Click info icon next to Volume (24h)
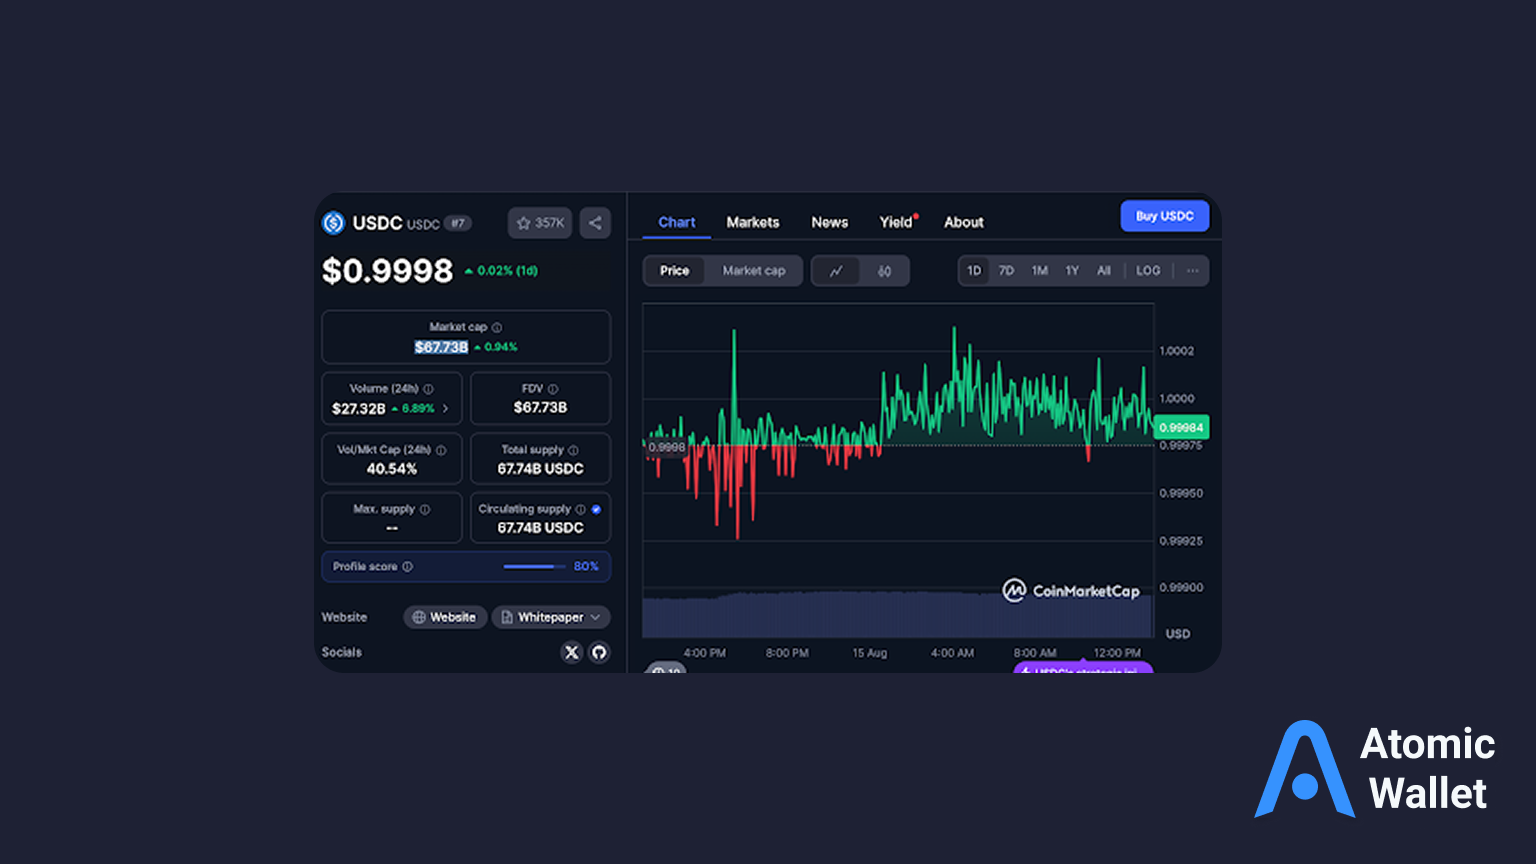 pyautogui.click(x=428, y=389)
